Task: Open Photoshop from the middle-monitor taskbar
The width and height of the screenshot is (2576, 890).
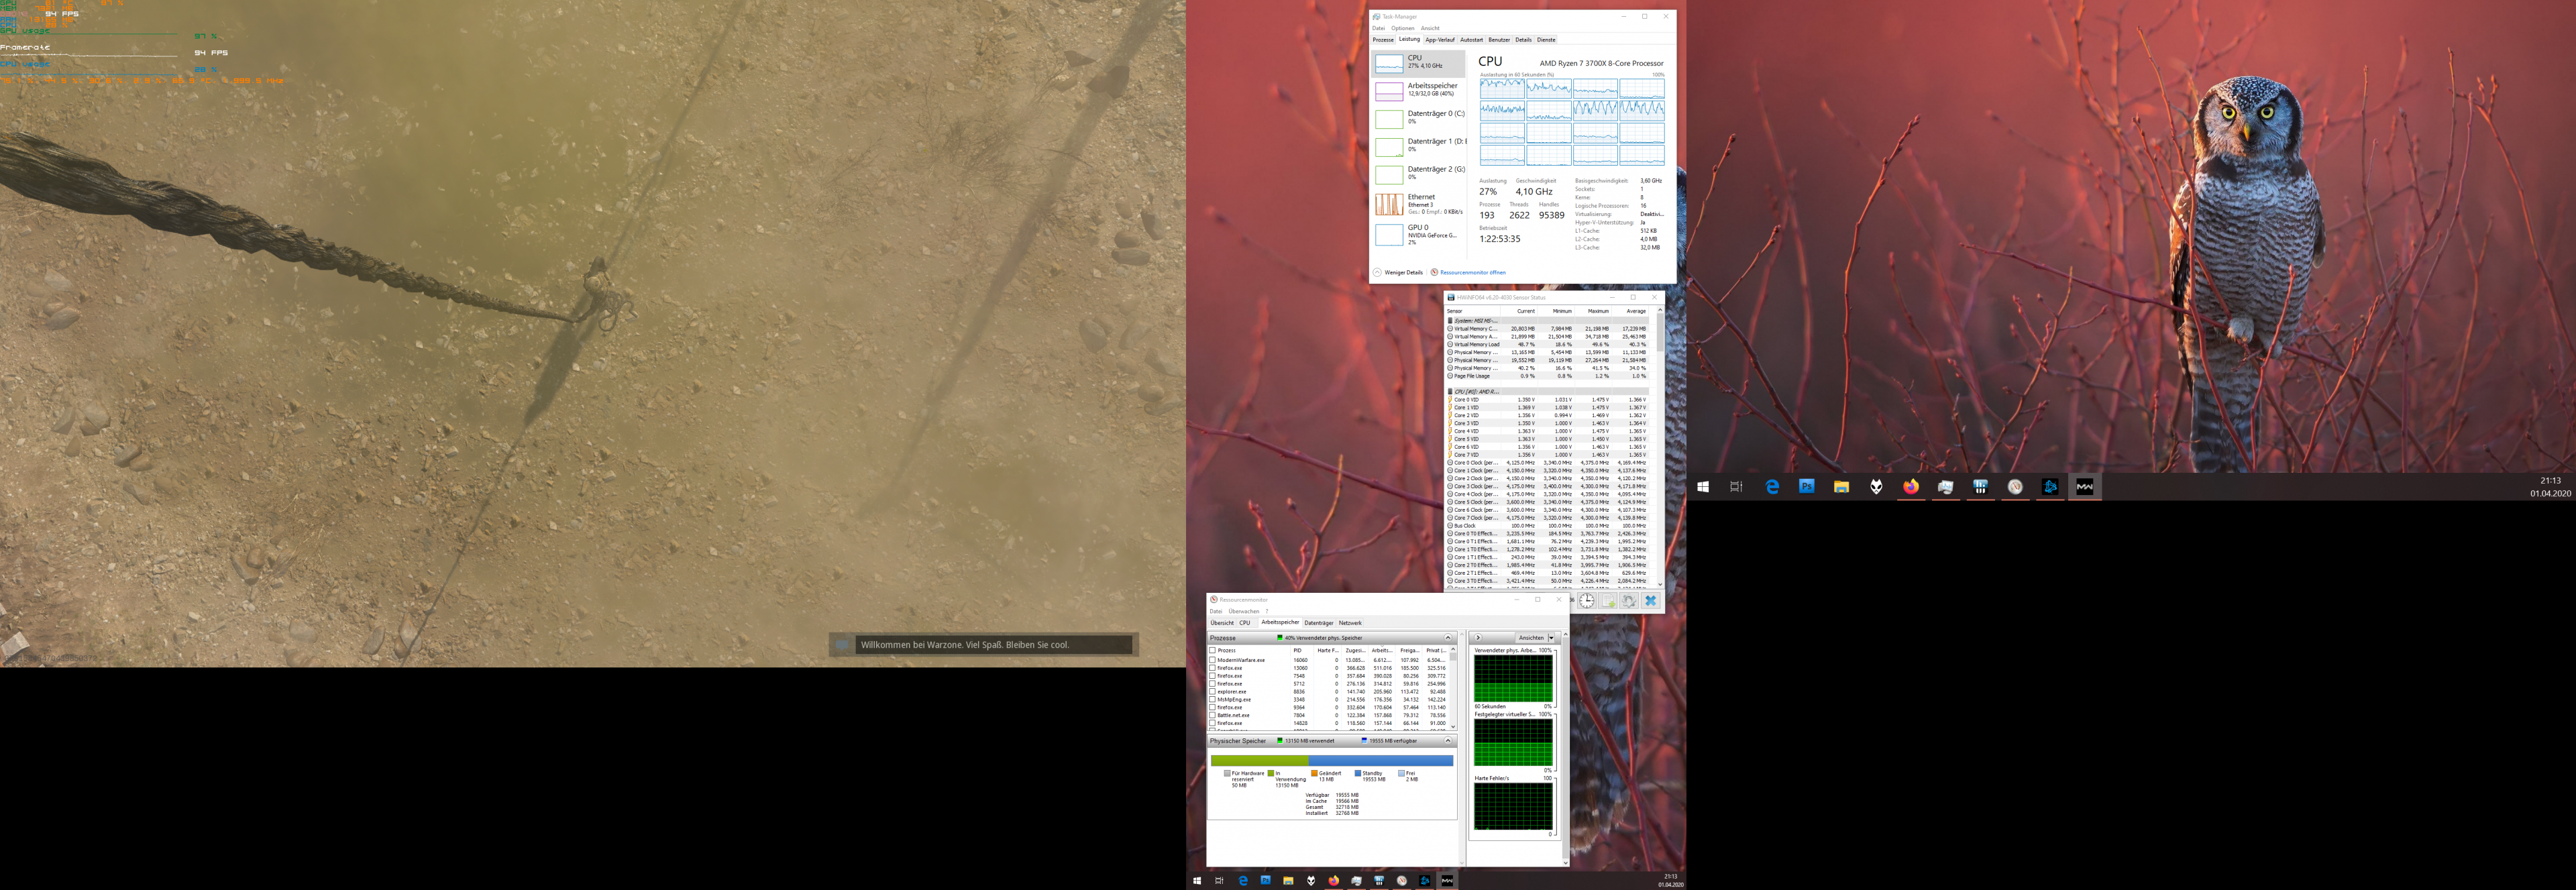Action: (x=1266, y=881)
